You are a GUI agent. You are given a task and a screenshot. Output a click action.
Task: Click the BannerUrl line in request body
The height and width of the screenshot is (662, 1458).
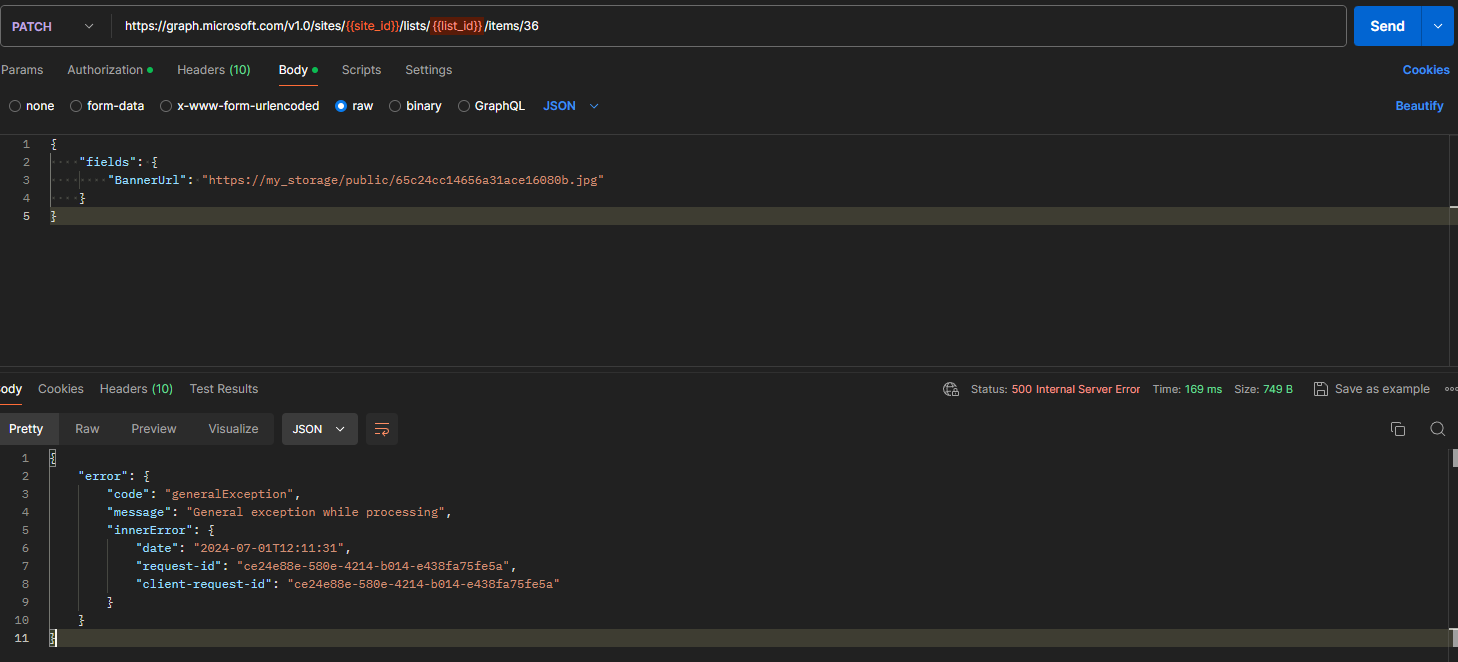click(356, 180)
